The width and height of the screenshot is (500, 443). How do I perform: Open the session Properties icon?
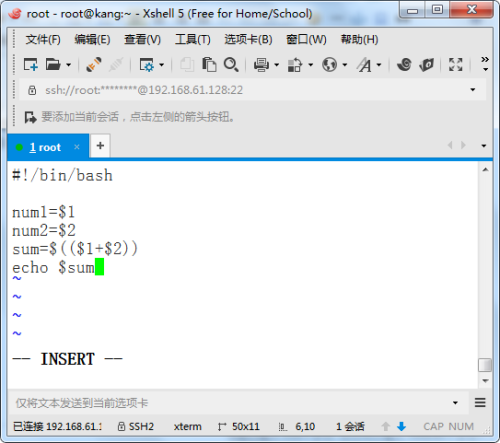(147, 65)
